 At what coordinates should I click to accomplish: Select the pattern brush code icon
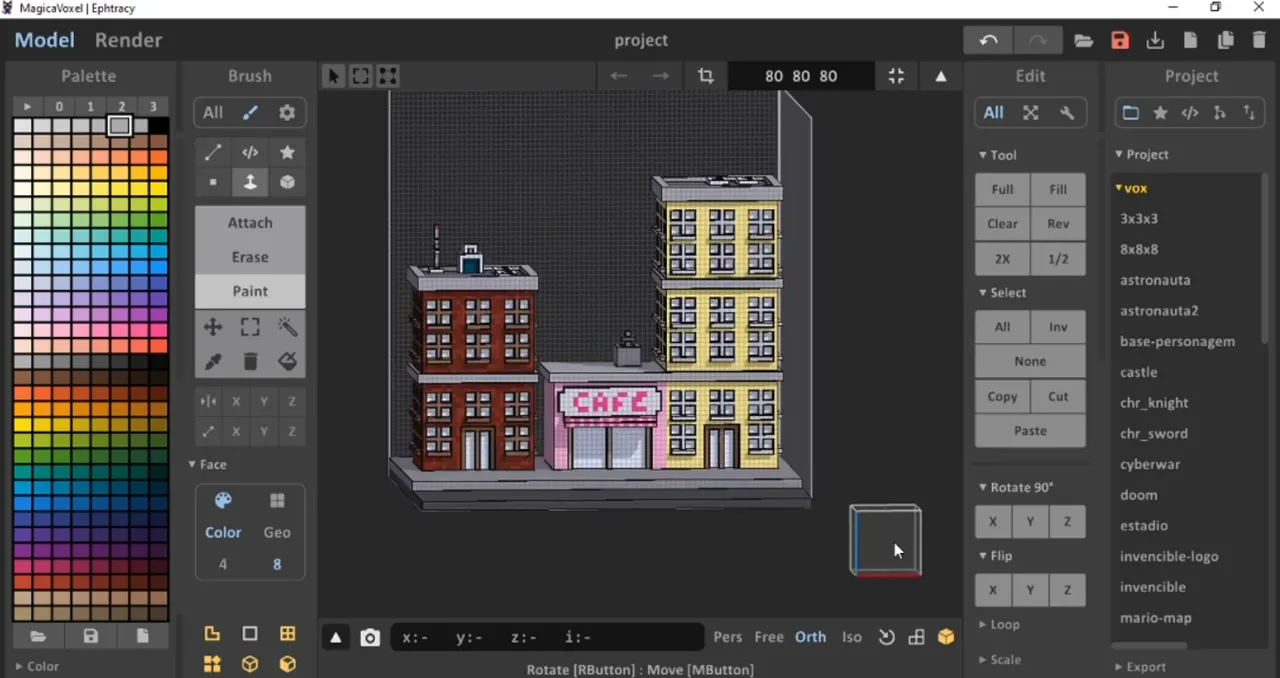point(250,152)
